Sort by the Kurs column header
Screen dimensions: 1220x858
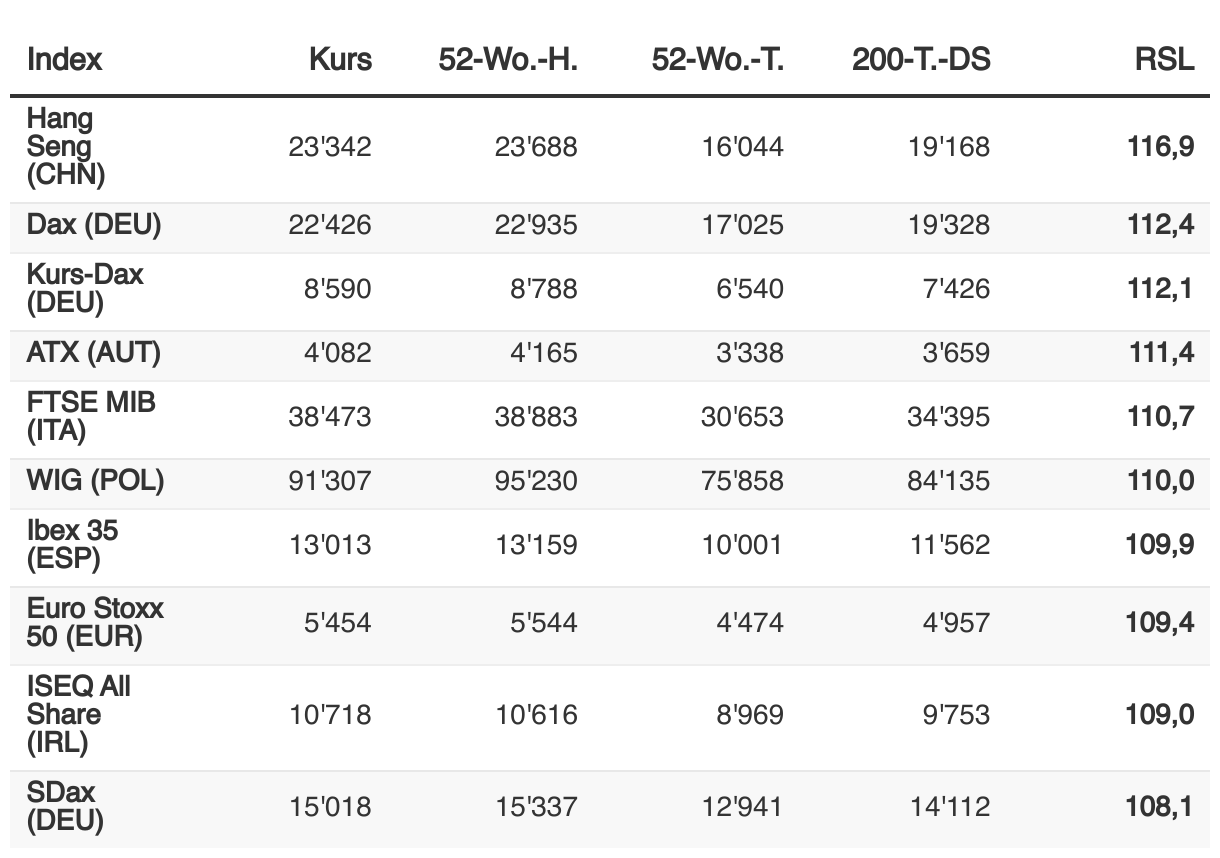pos(340,59)
